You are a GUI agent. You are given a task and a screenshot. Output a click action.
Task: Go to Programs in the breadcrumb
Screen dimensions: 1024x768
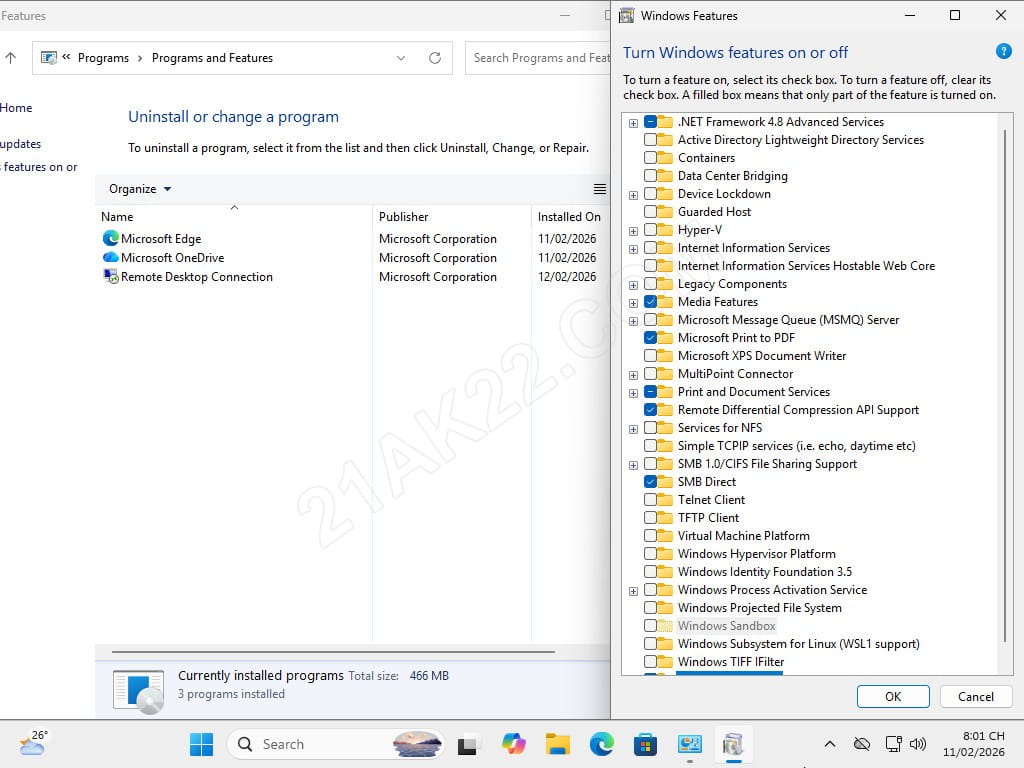click(x=103, y=57)
